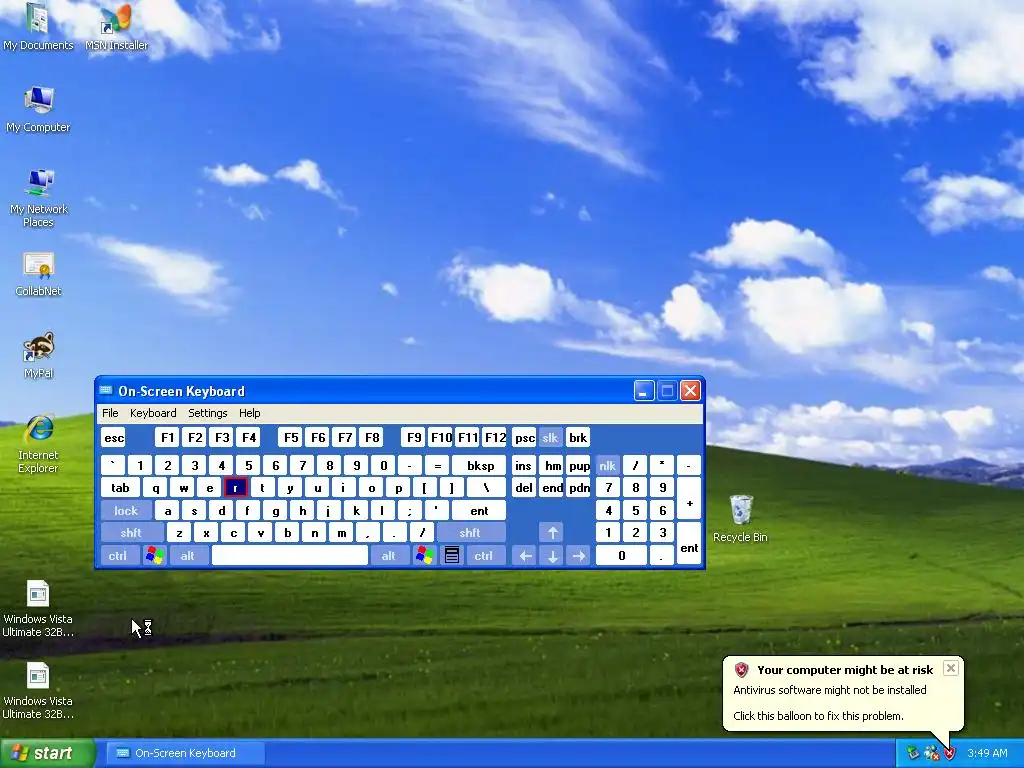This screenshot has width=1024, height=768.
Task: Open the Help menu
Action: point(249,413)
